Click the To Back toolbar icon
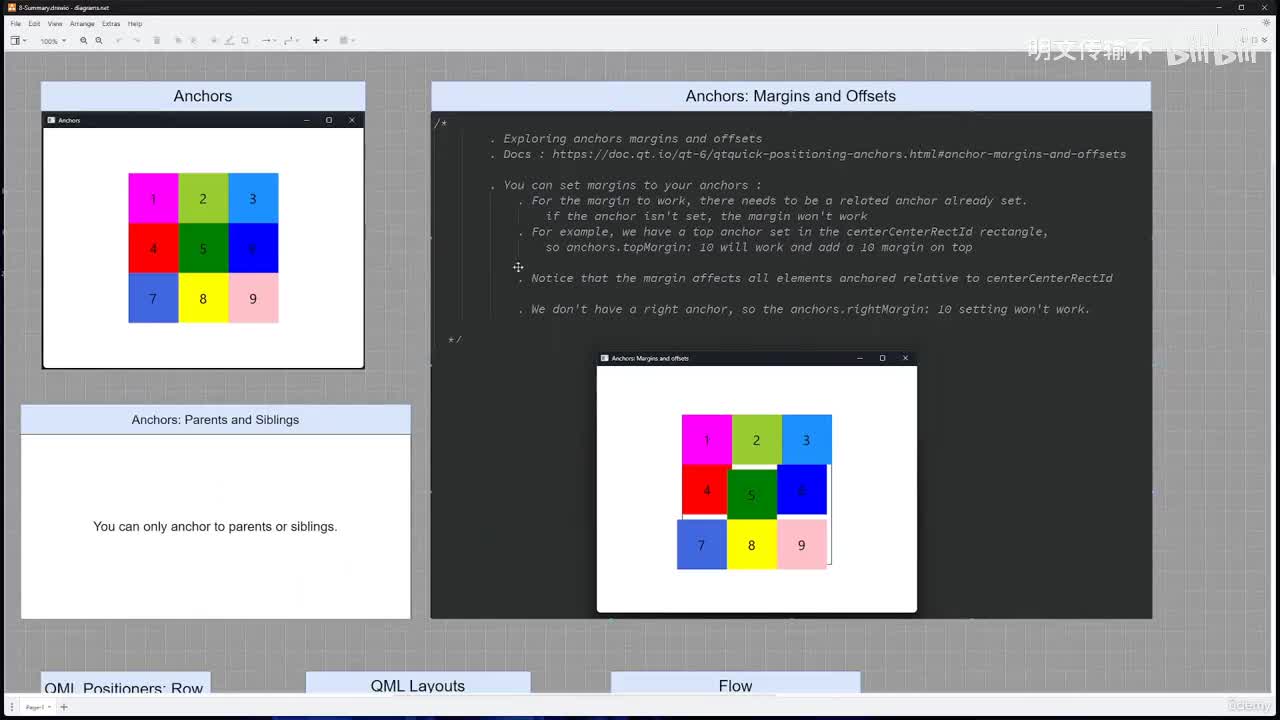This screenshot has width=1280, height=720. (x=194, y=41)
